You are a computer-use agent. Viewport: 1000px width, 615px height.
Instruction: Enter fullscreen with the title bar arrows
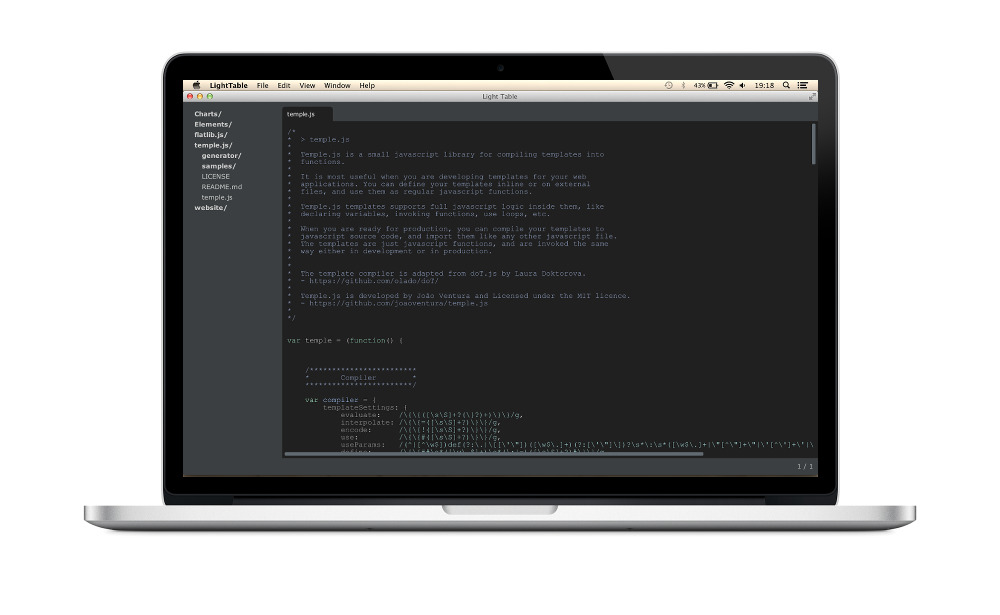(812, 96)
